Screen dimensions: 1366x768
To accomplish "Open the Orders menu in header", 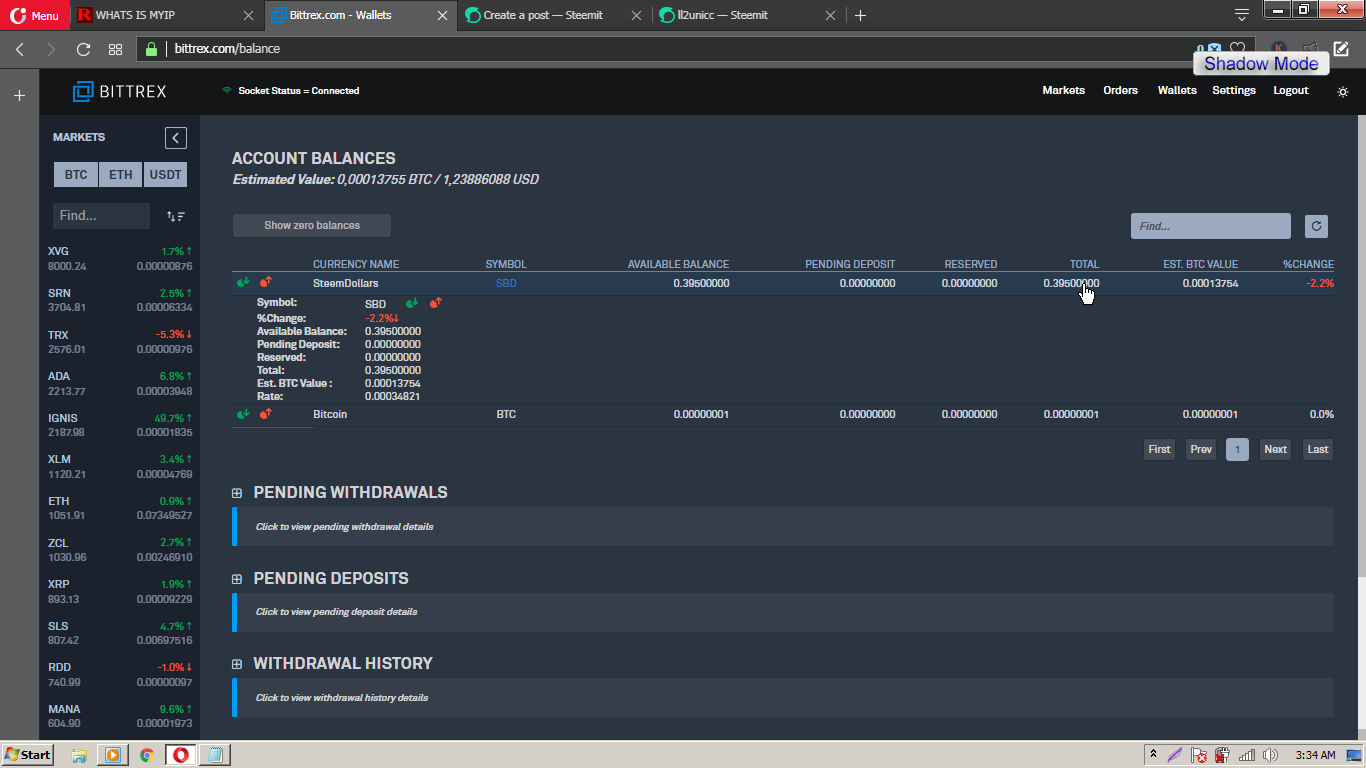I will click(x=1120, y=91).
